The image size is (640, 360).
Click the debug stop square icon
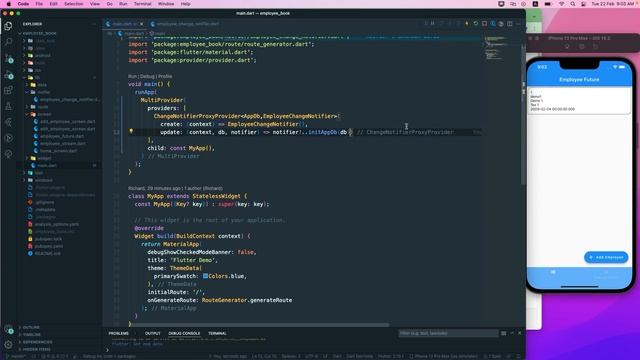point(484,24)
